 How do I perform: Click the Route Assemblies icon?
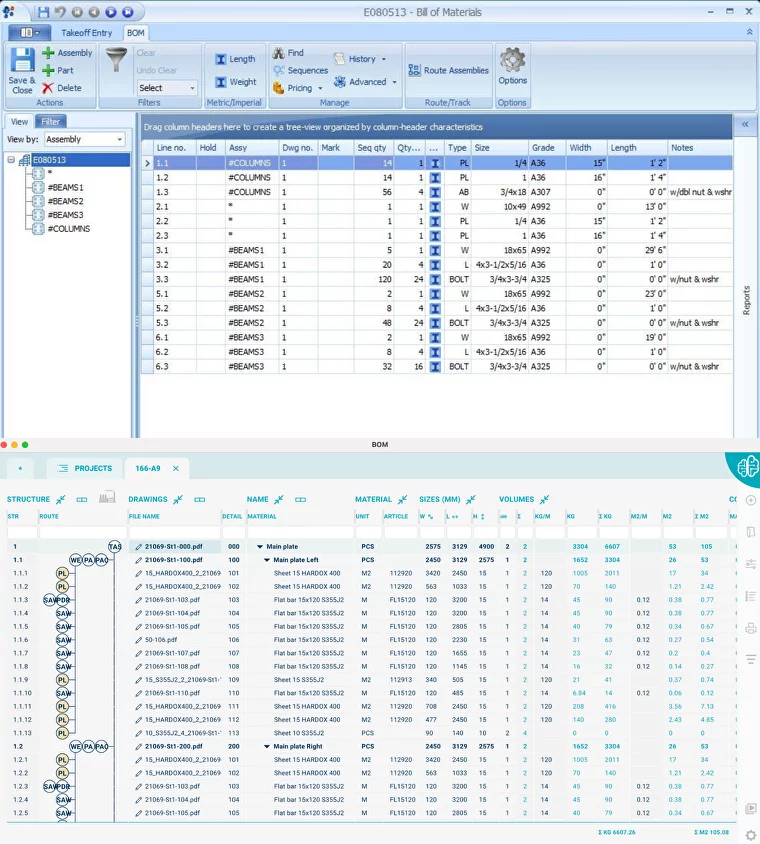pyautogui.click(x=414, y=71)
